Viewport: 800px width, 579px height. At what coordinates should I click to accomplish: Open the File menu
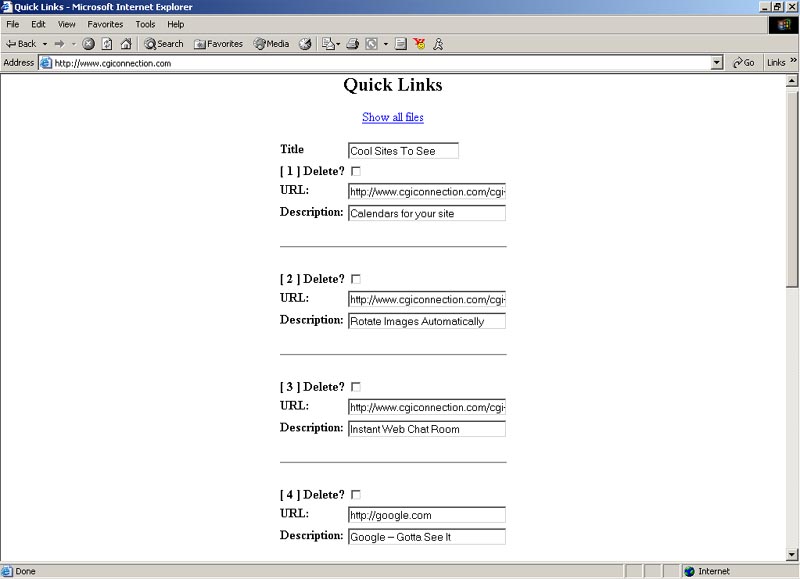point(13,24)
